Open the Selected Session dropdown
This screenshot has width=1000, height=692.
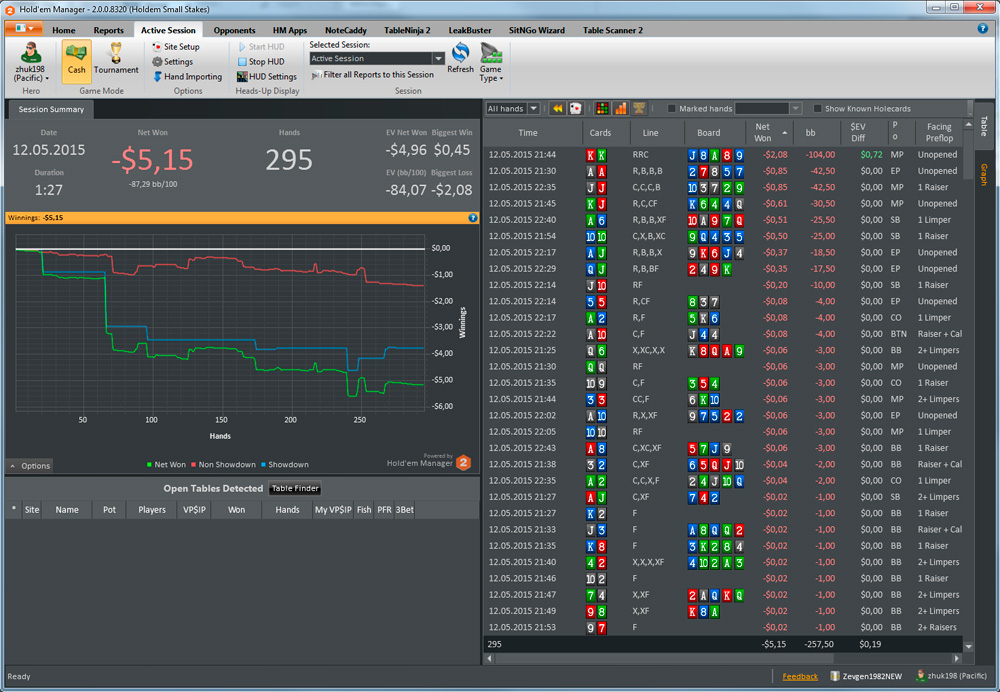[x=439, y=59]
